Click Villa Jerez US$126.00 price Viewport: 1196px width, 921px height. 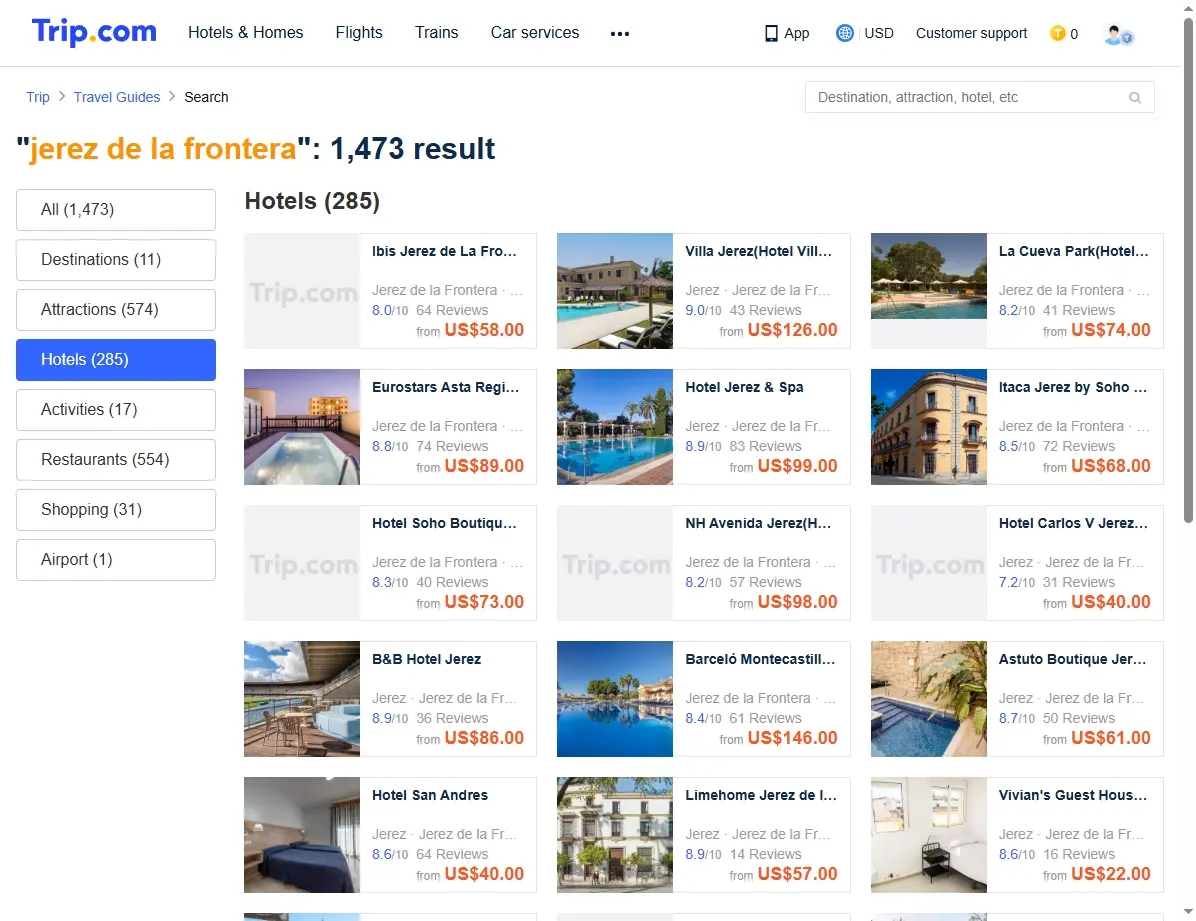(792, 330)
